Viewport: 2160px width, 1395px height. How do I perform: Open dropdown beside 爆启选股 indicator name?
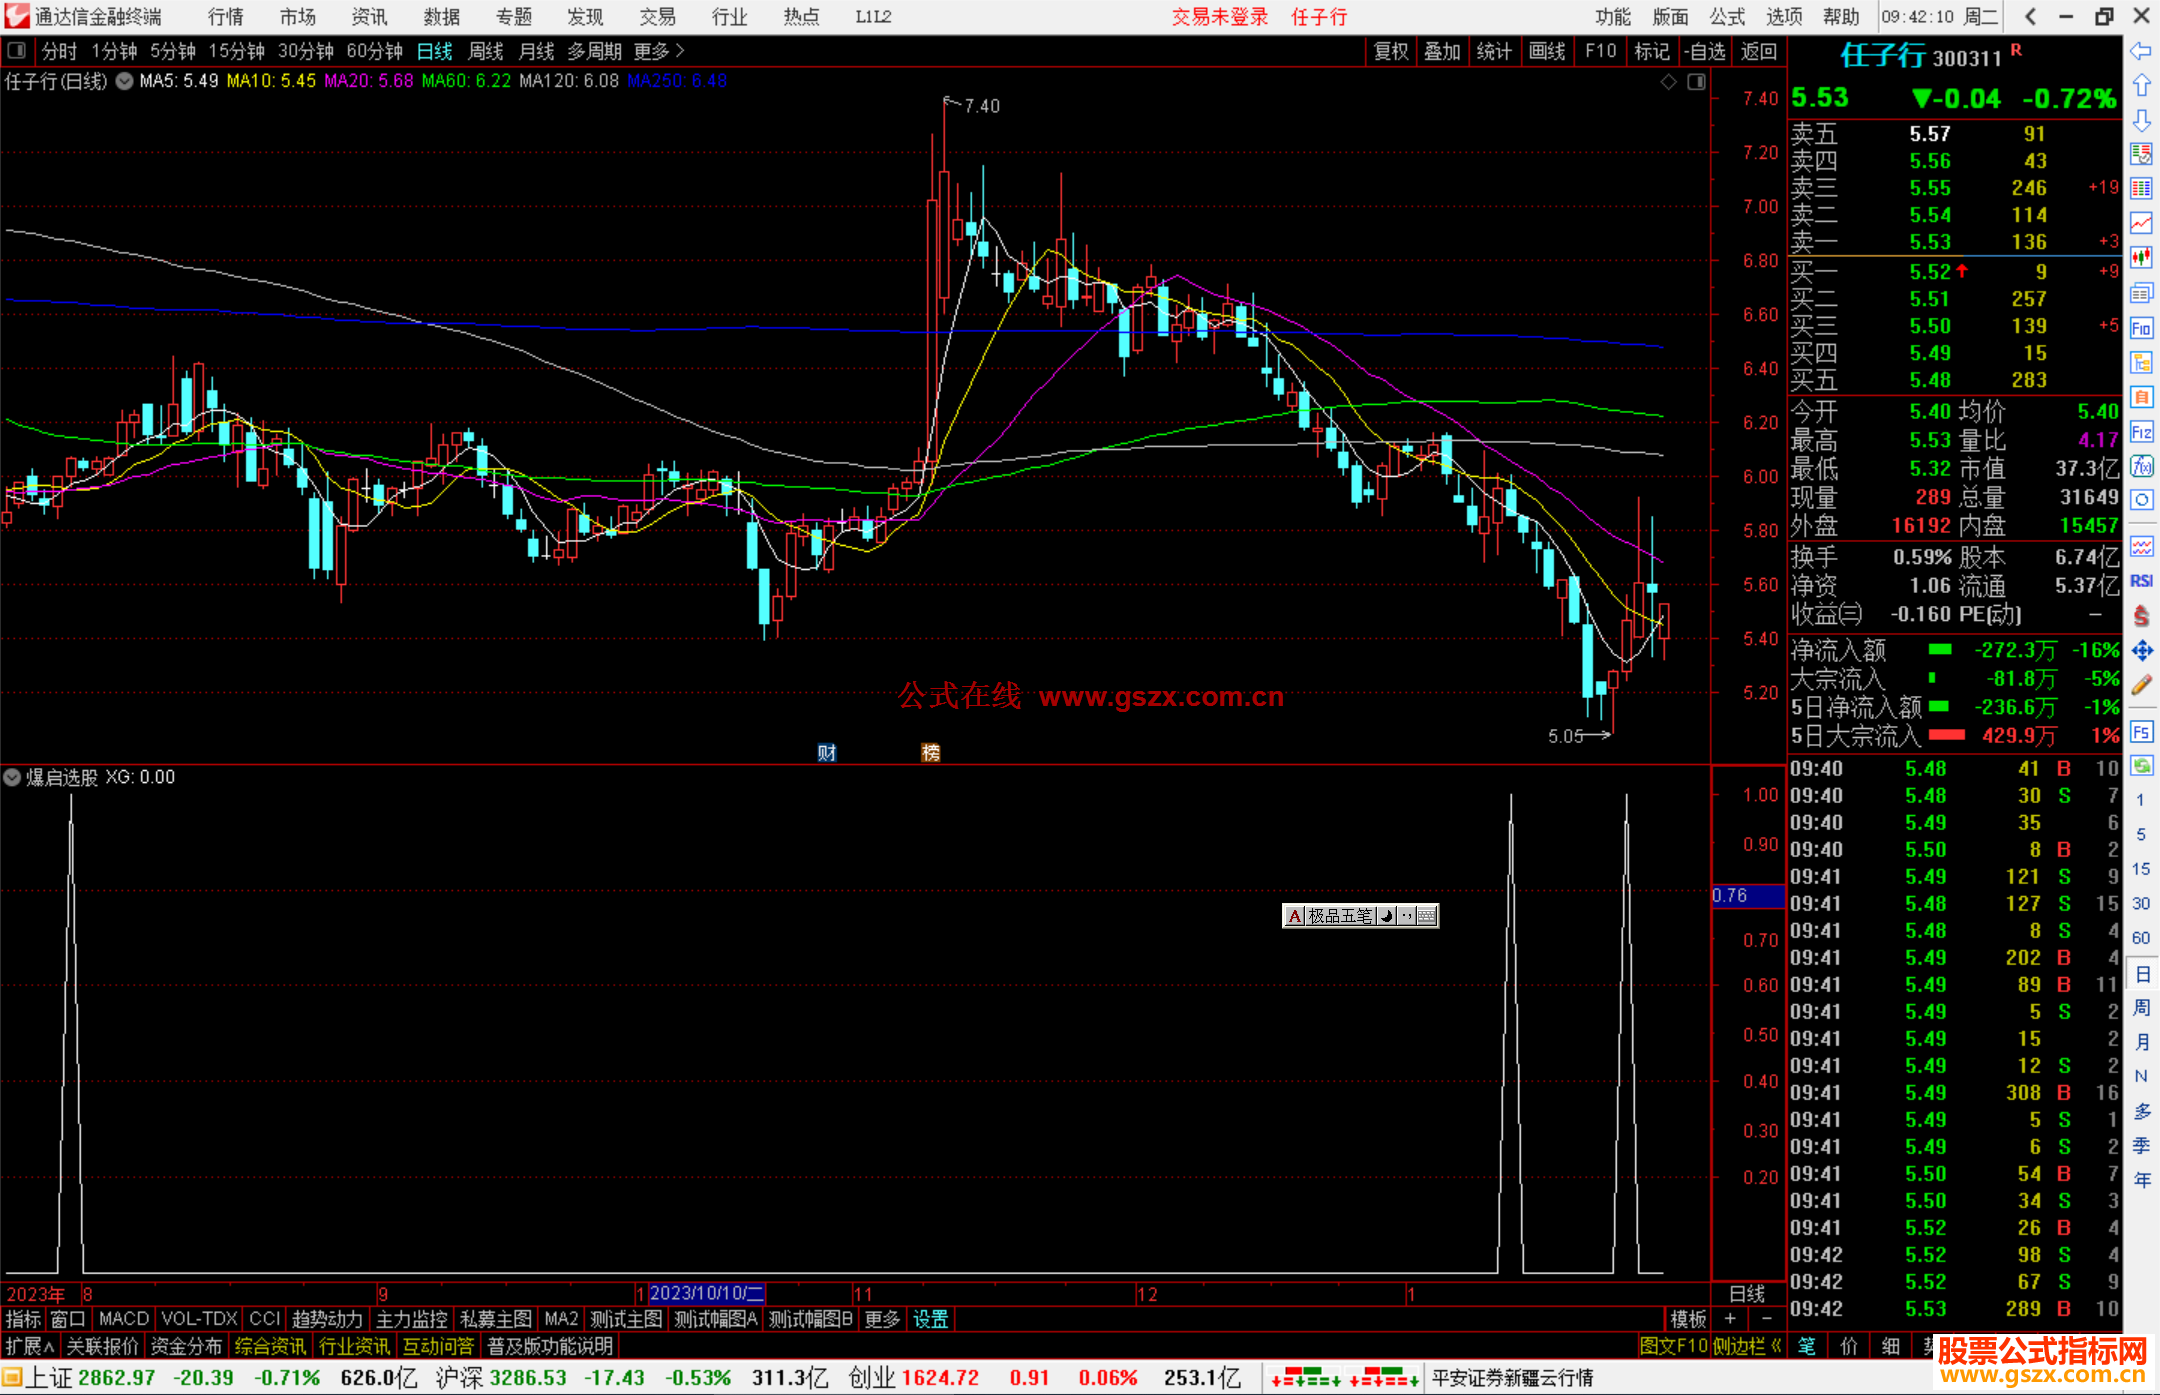coord(13,777)
